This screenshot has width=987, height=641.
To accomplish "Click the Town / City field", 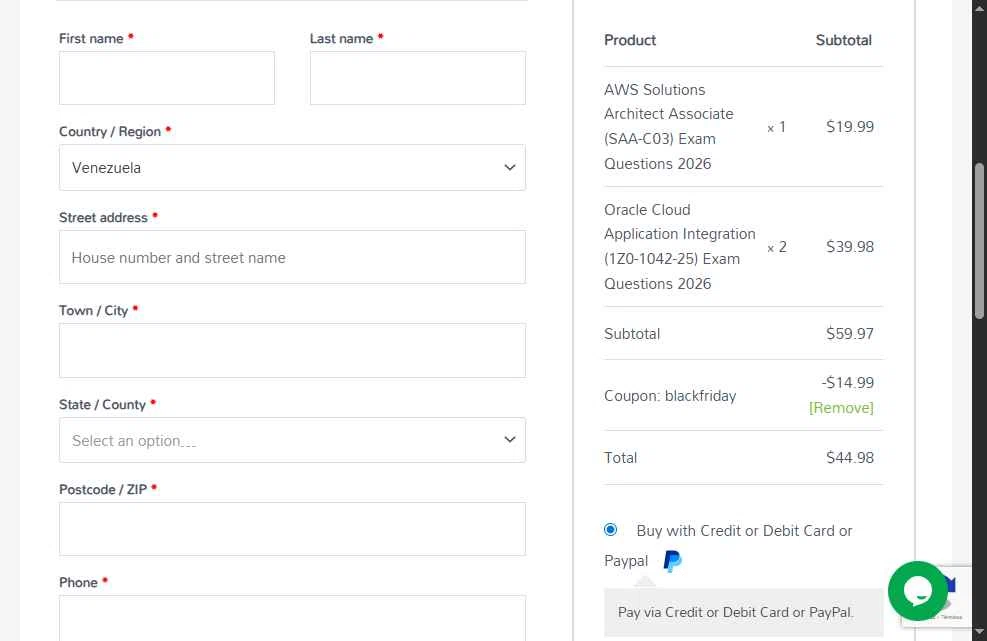I will pos(292,351).
